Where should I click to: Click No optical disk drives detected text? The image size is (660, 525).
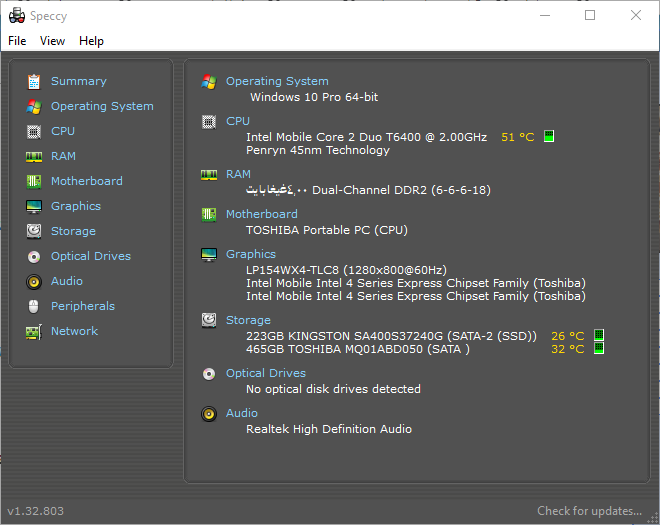click(333, 389)
